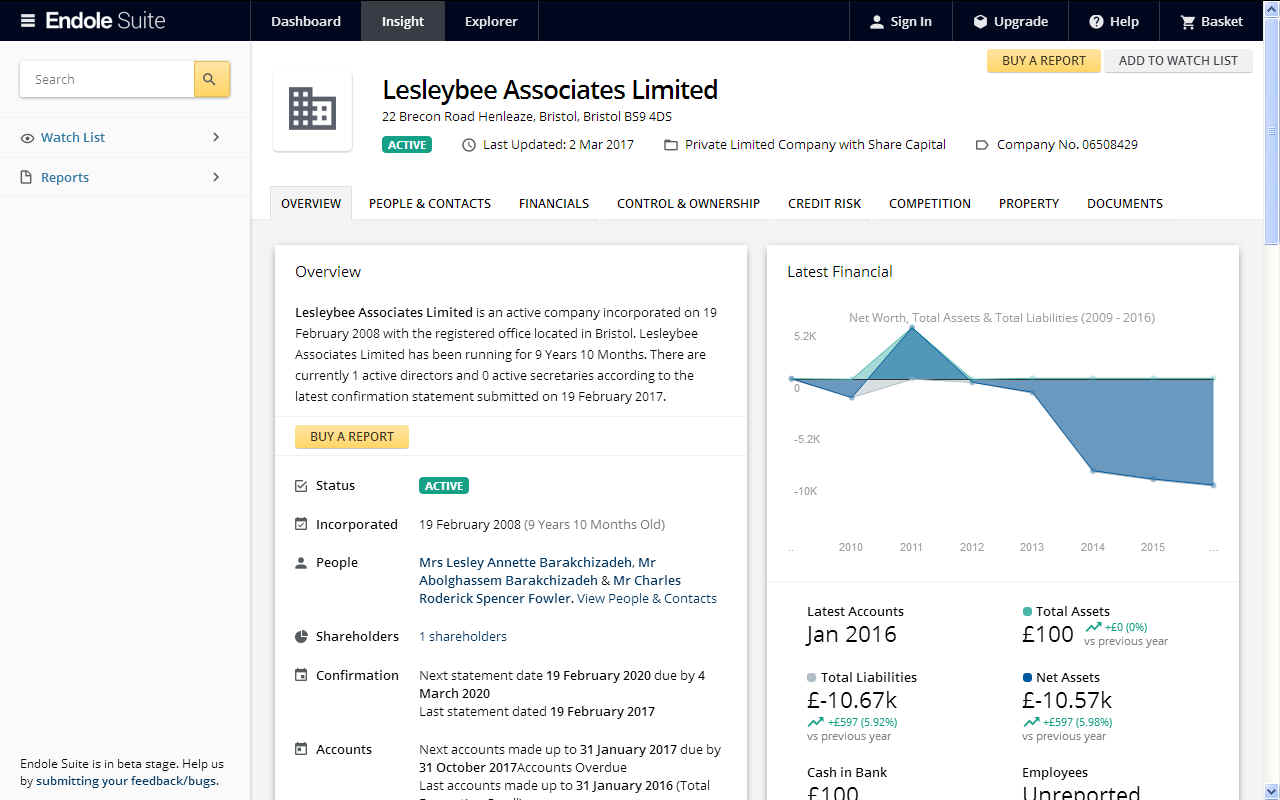Click the Confirmation calendar icon

tap(301, 675)
